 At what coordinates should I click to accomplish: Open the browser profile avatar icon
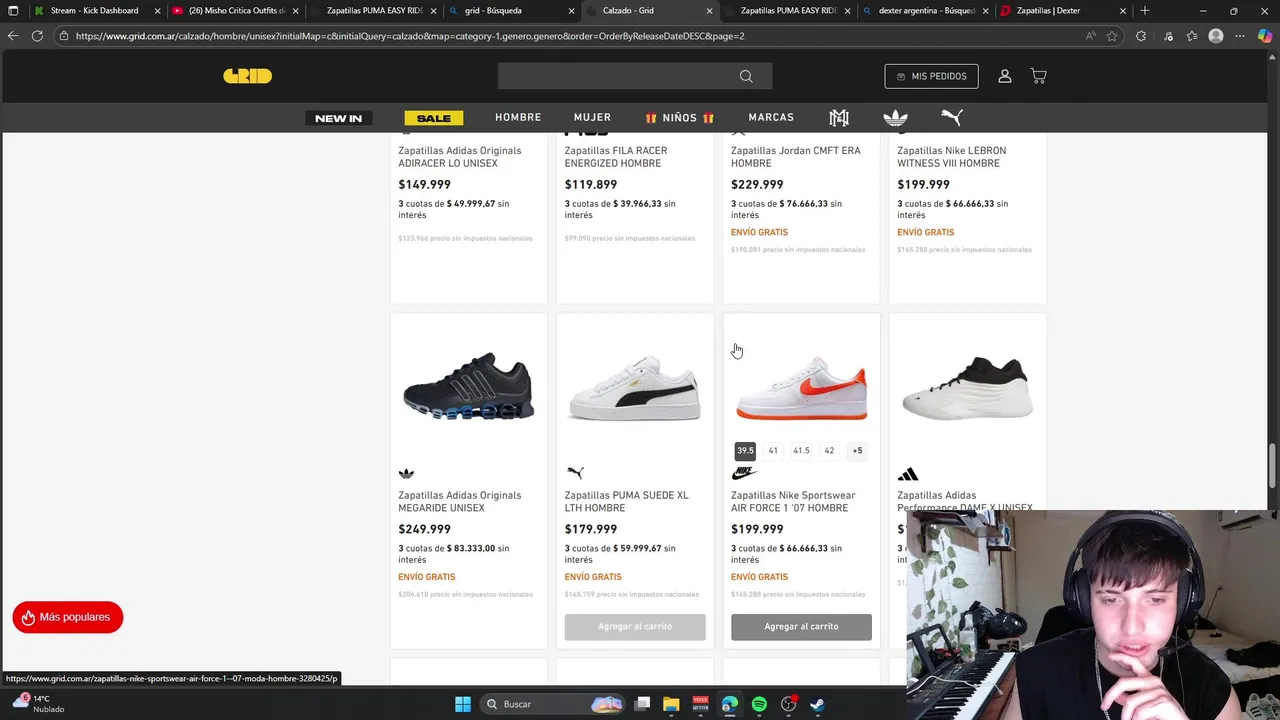pyautogui.click(x=1216, y=36)
